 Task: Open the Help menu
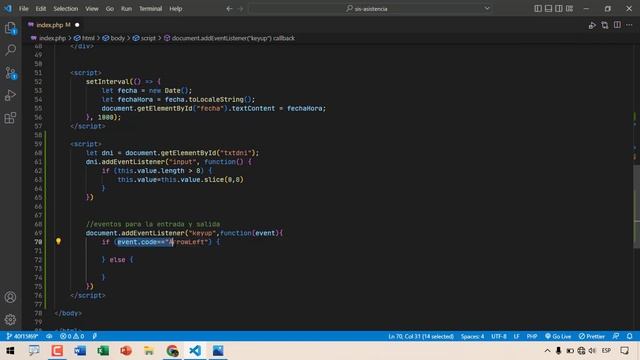176,9
